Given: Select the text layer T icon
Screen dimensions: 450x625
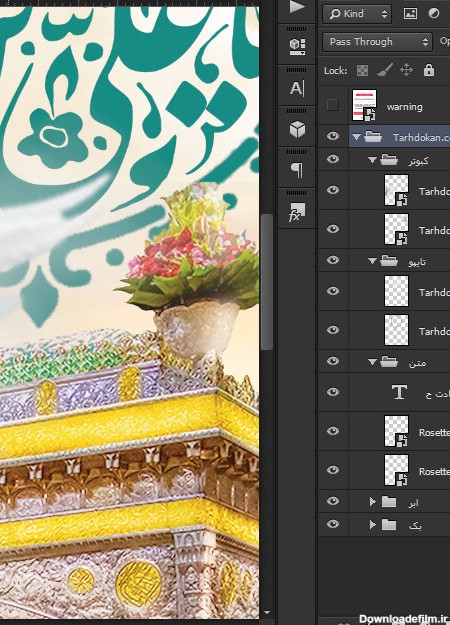Looking at the screenshot, I should [x=399, y=392].
